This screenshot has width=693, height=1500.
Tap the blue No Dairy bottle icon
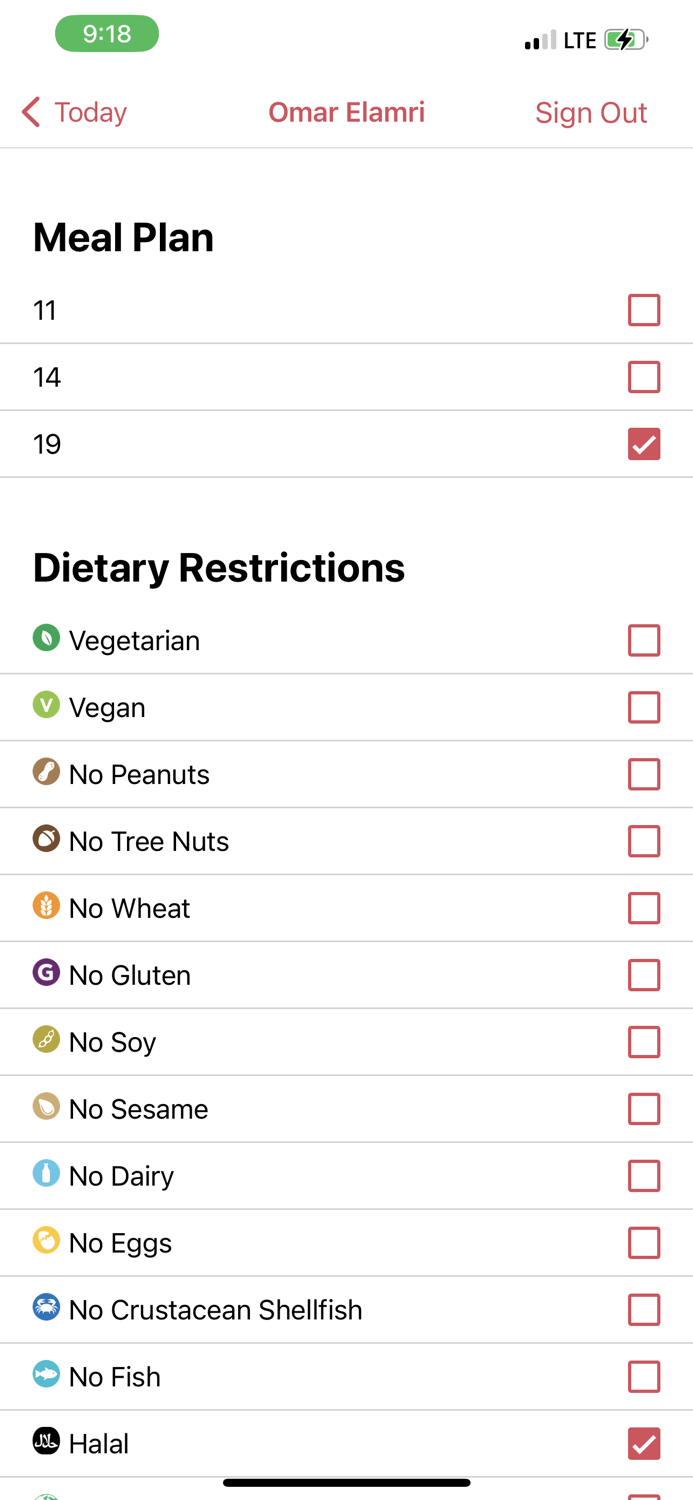46,1174
